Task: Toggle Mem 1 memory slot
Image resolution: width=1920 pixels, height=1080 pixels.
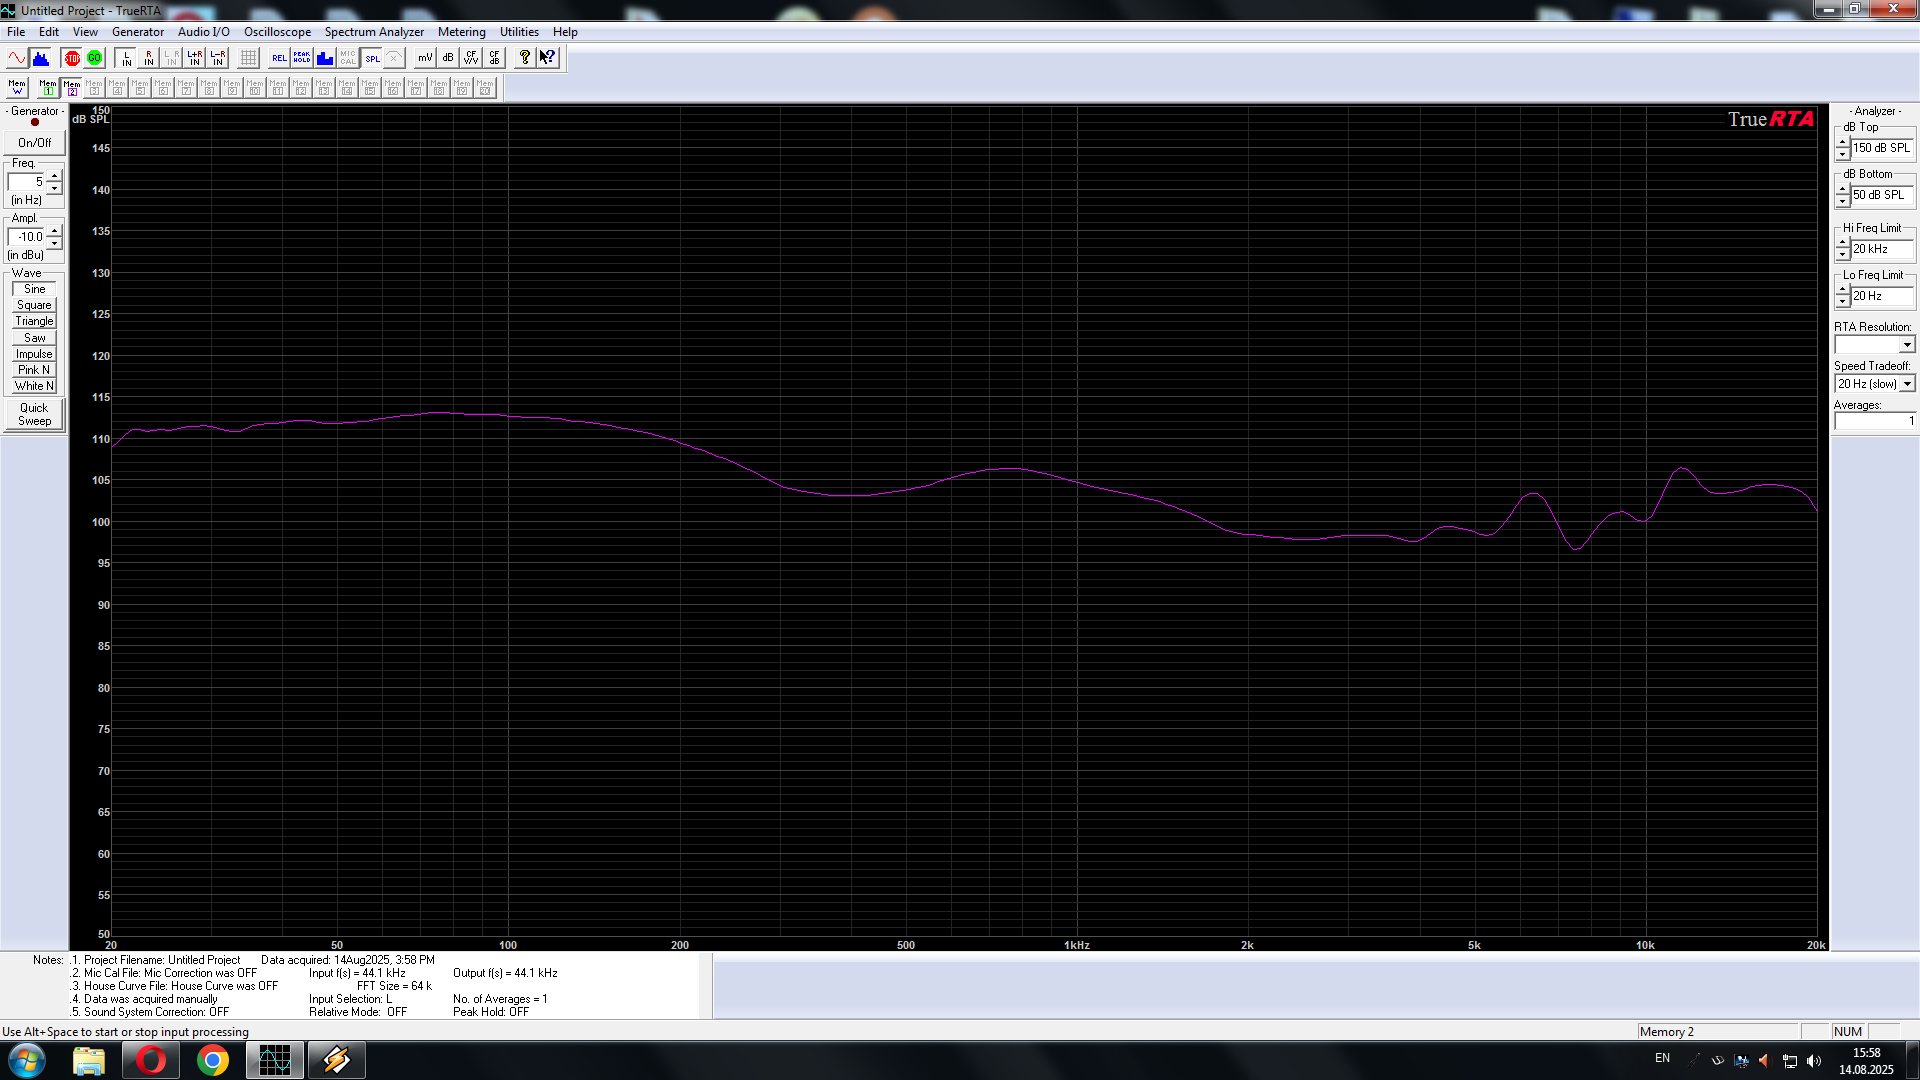Action: [x=48, y=88]
